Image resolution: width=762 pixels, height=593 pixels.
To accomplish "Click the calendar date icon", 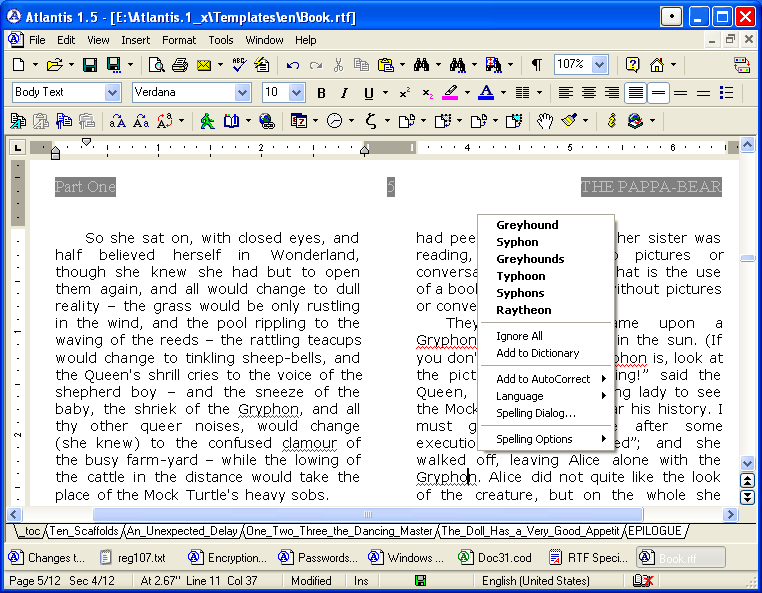I will 298,121.
